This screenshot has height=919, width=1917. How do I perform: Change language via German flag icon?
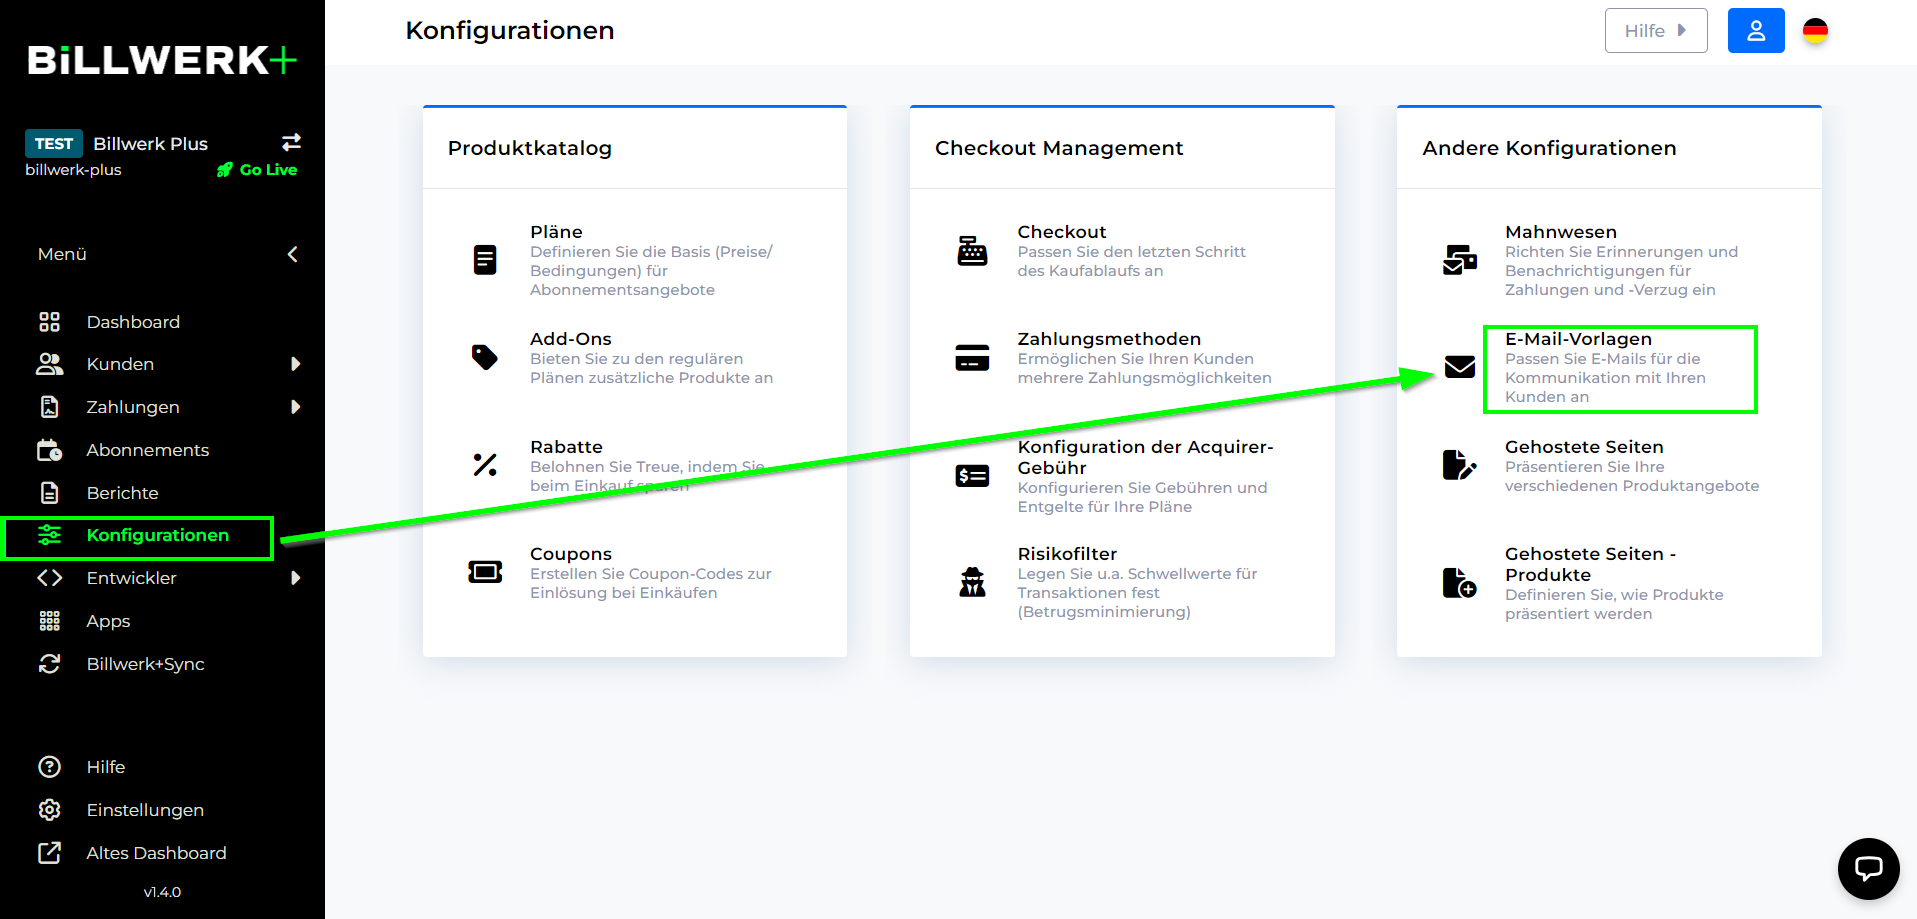click(1815, 31)
